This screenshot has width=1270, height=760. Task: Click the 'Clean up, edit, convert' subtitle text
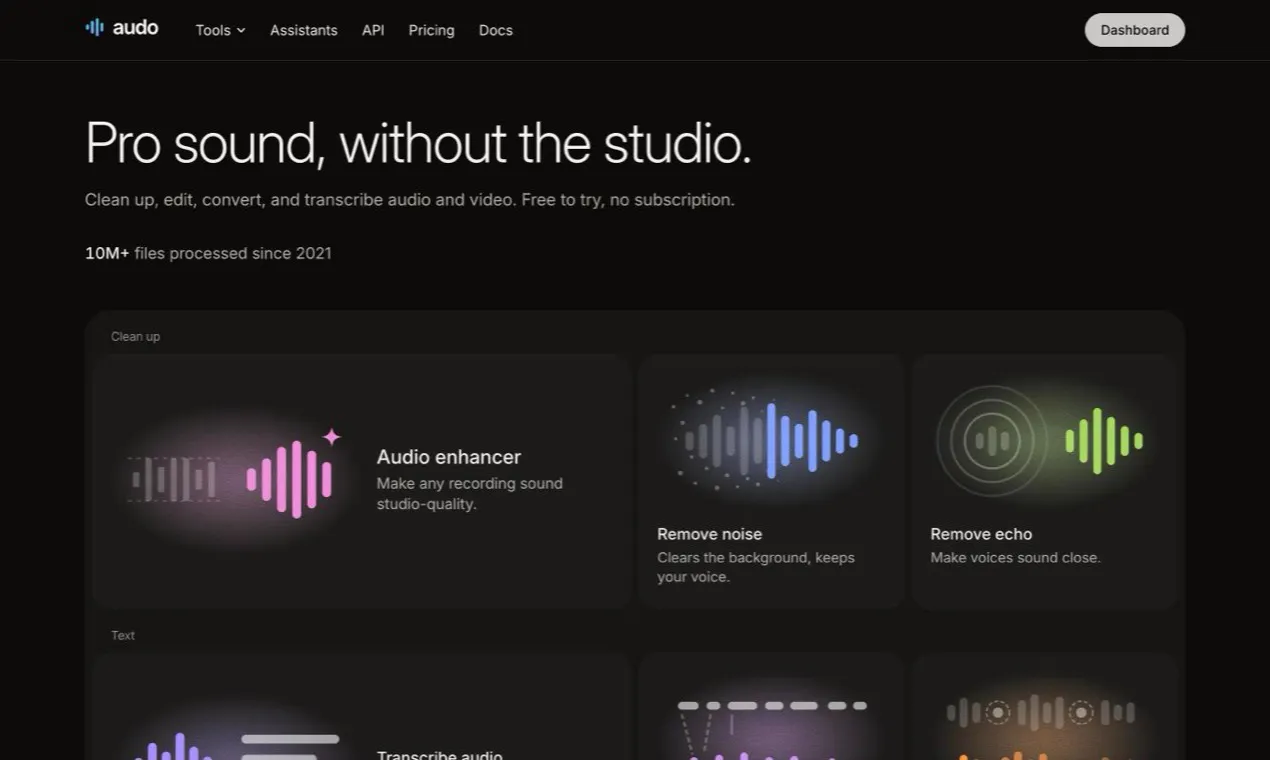410,199
